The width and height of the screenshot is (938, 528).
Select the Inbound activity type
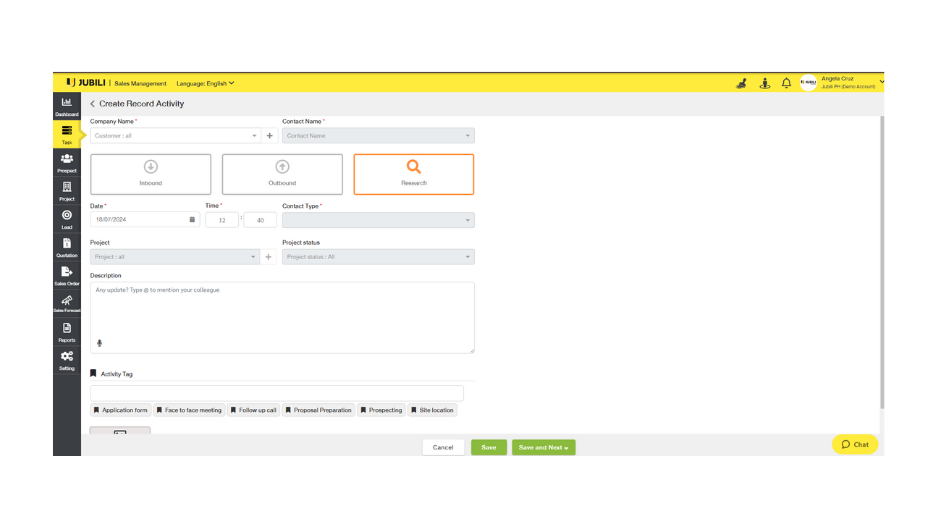pos(151,174)
